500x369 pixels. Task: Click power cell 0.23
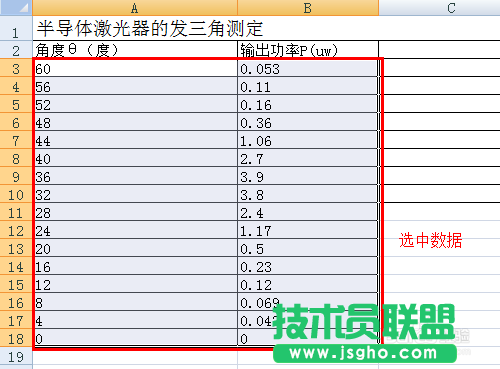pos(308,266)
